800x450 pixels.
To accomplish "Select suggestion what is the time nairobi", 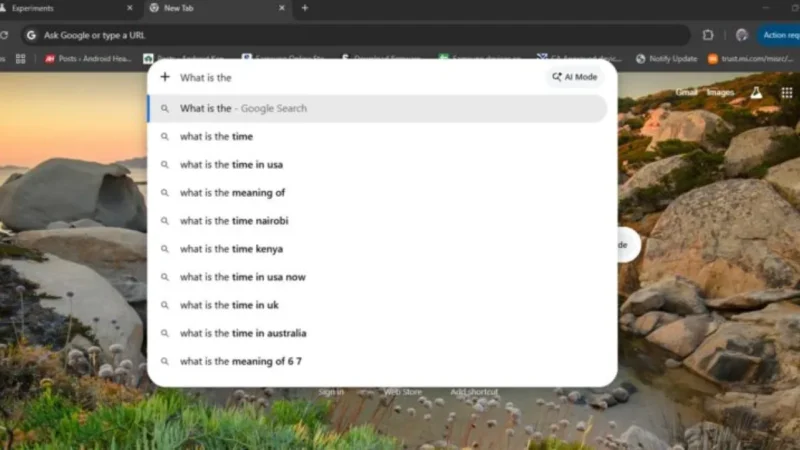I will [x=378, y=220].
